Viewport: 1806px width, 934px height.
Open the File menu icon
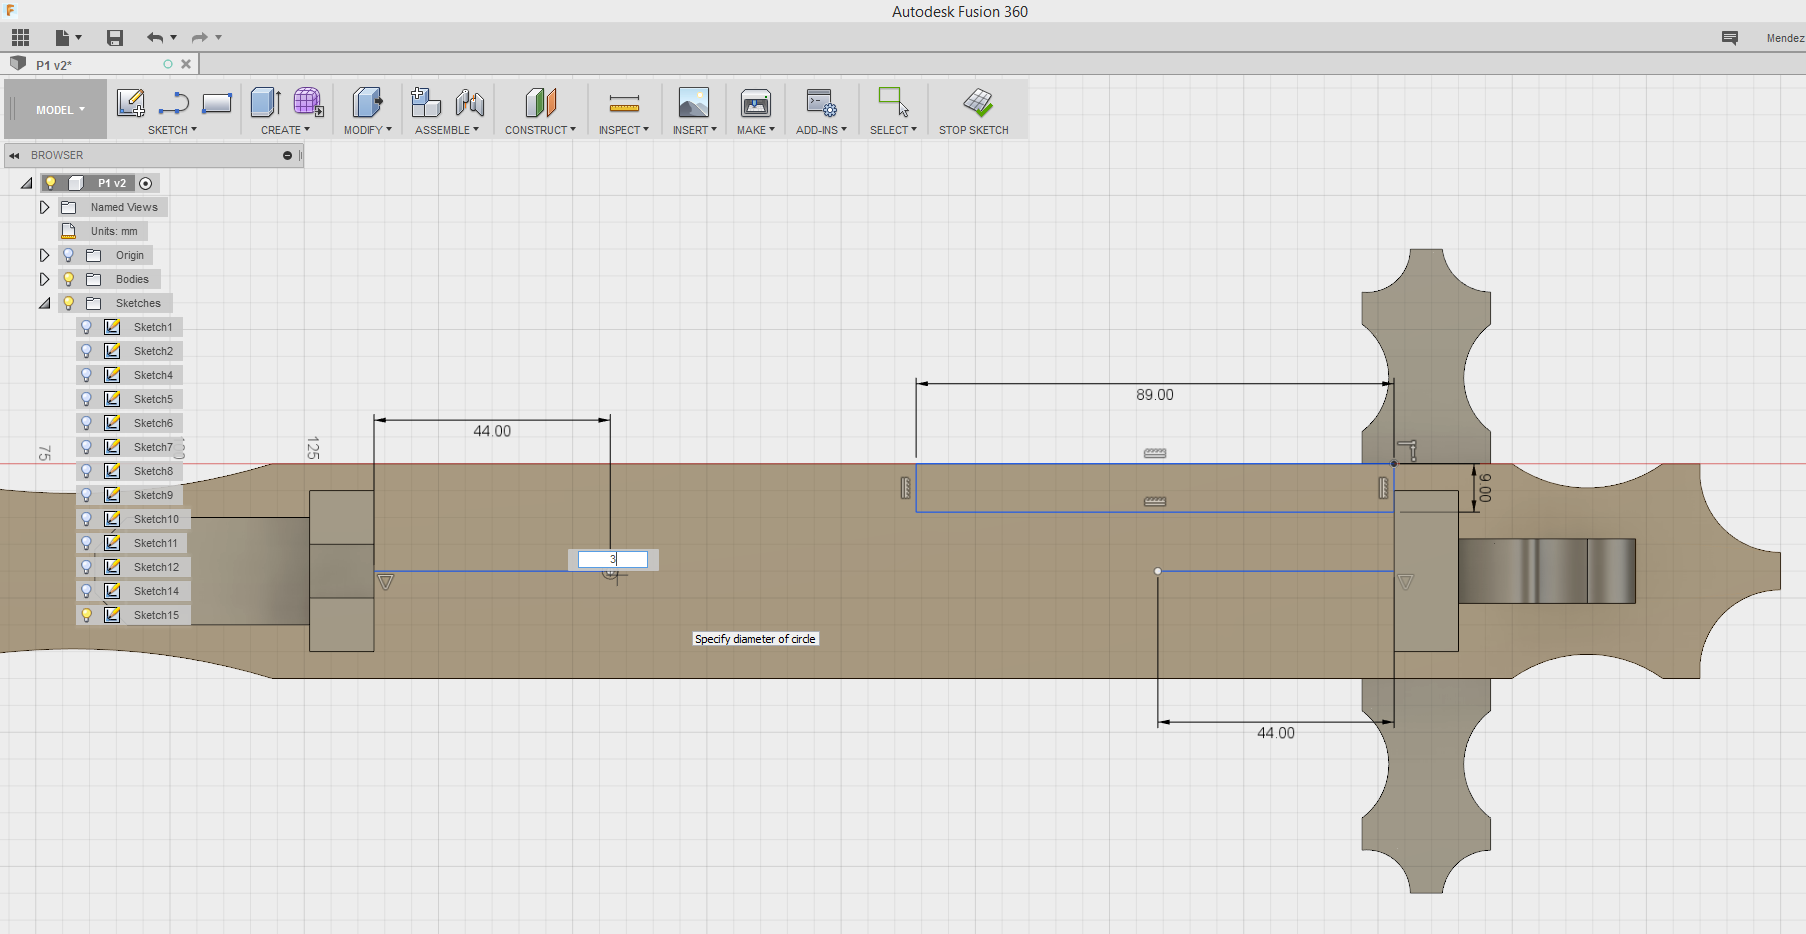coord(63,38)
